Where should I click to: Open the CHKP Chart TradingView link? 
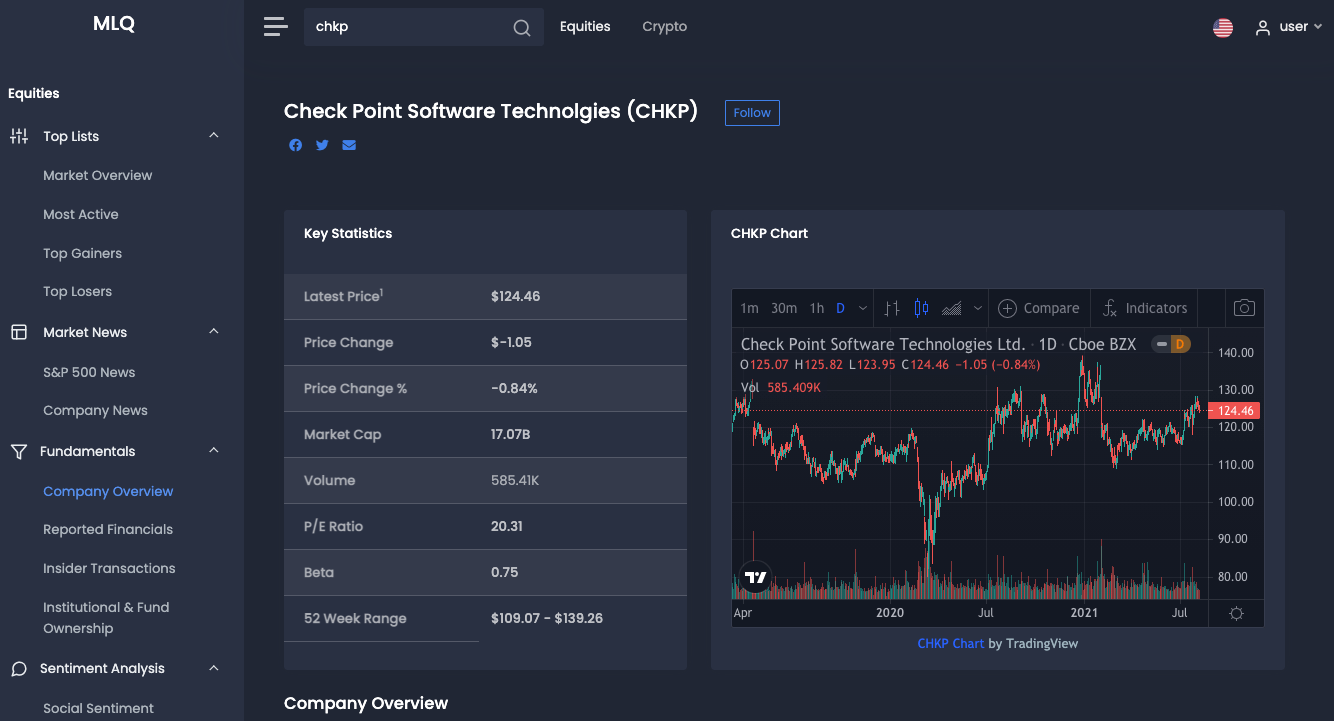pos(950,643)
